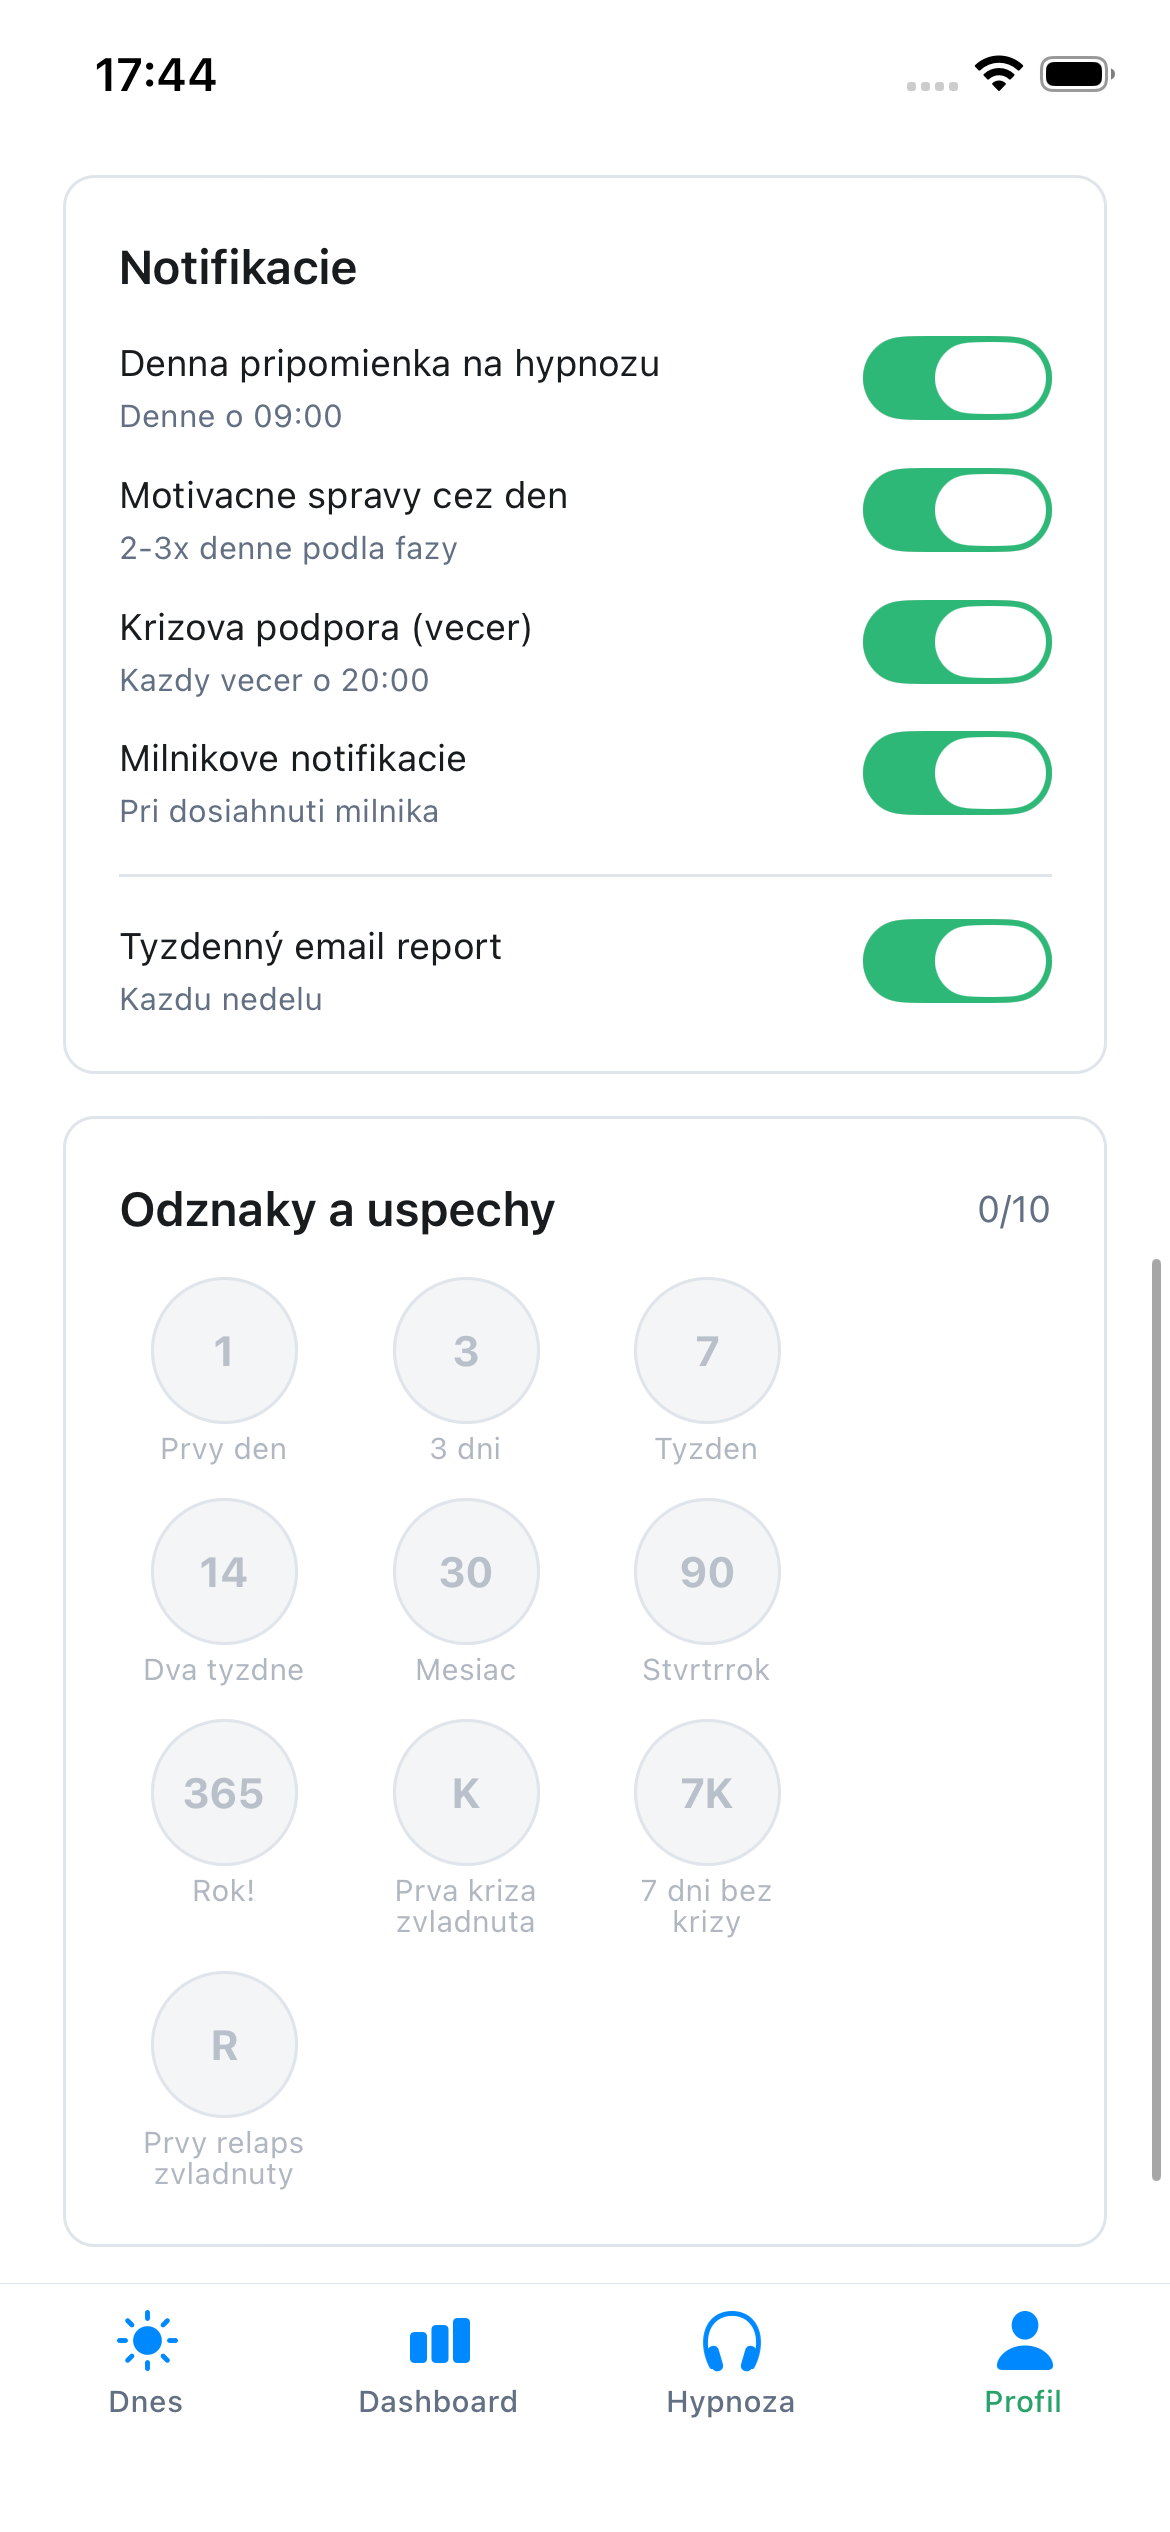Tap the Dnes sun icon

coord(147,2341)
